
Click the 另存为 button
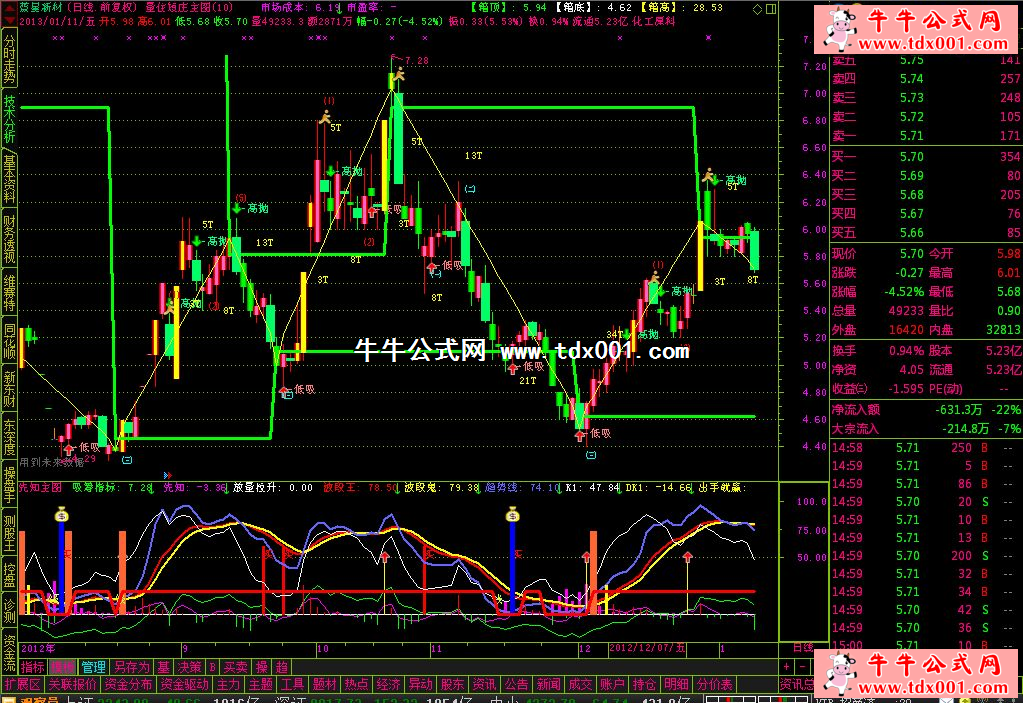point(131,667)
